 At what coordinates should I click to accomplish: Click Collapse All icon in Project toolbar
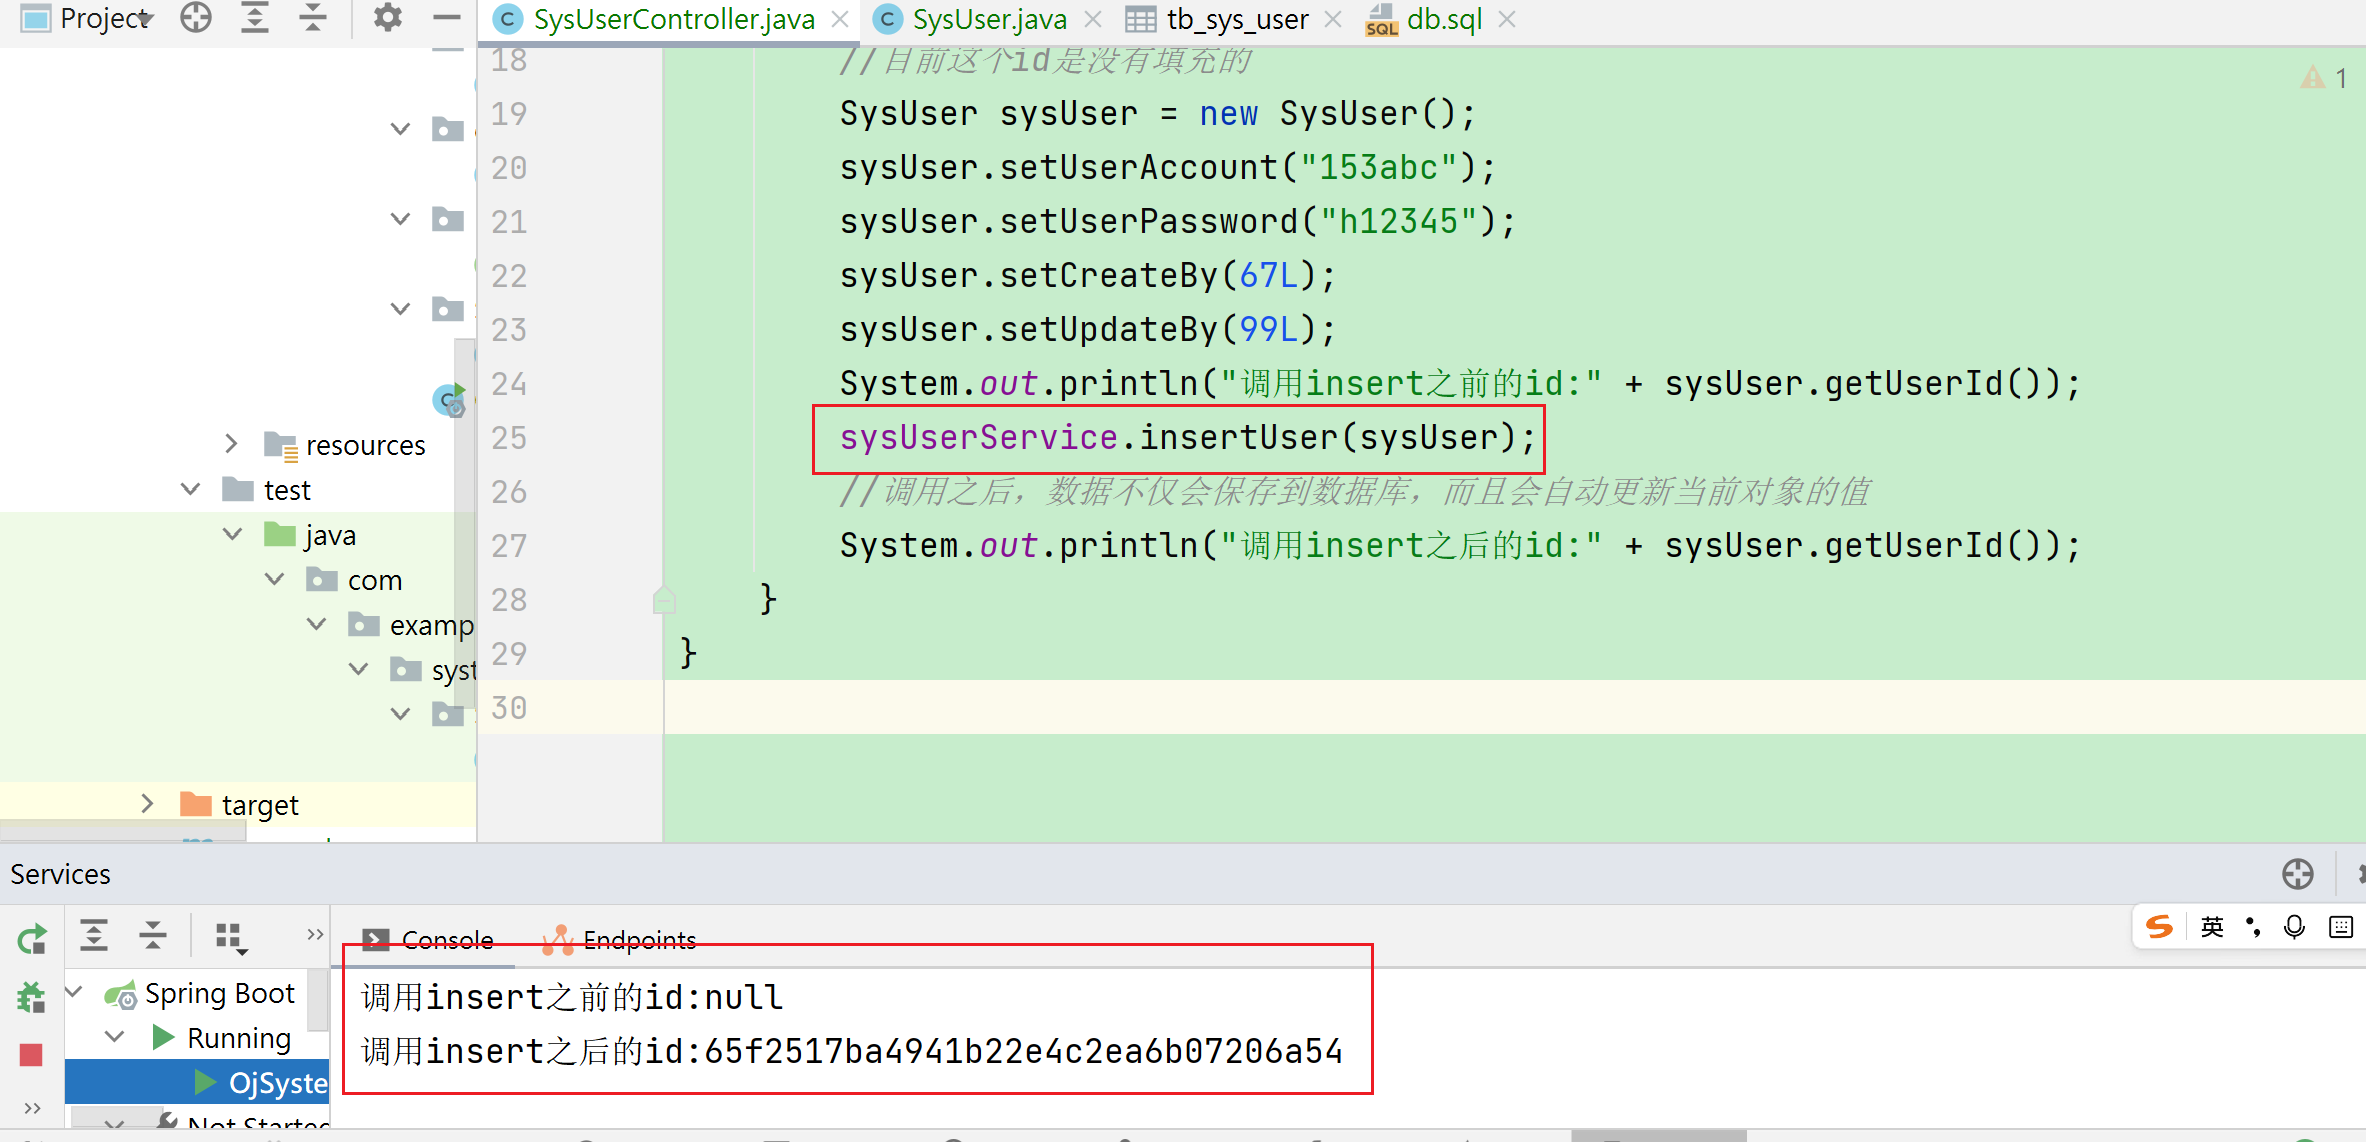point(313,18)
